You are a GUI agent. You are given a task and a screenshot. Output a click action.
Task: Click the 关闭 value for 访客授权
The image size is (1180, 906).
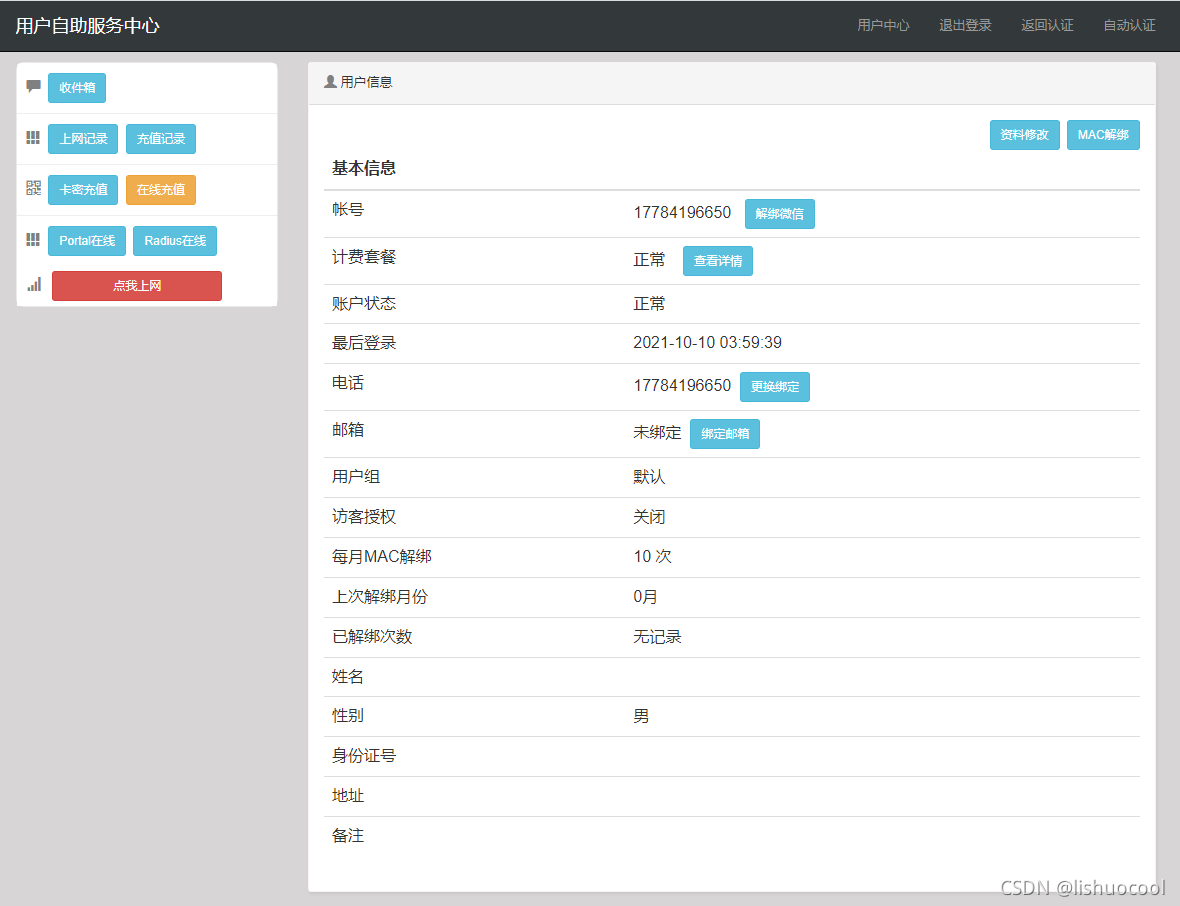649,517
